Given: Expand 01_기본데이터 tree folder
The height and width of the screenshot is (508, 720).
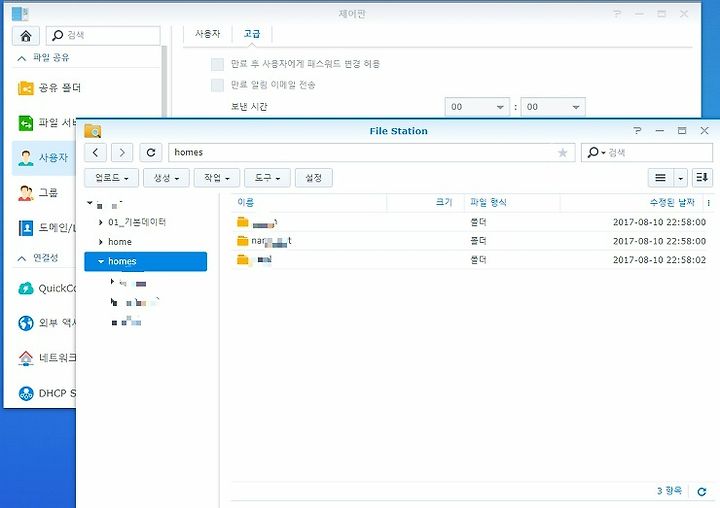Looking at the screenshot, I should (x=101, y=222).
